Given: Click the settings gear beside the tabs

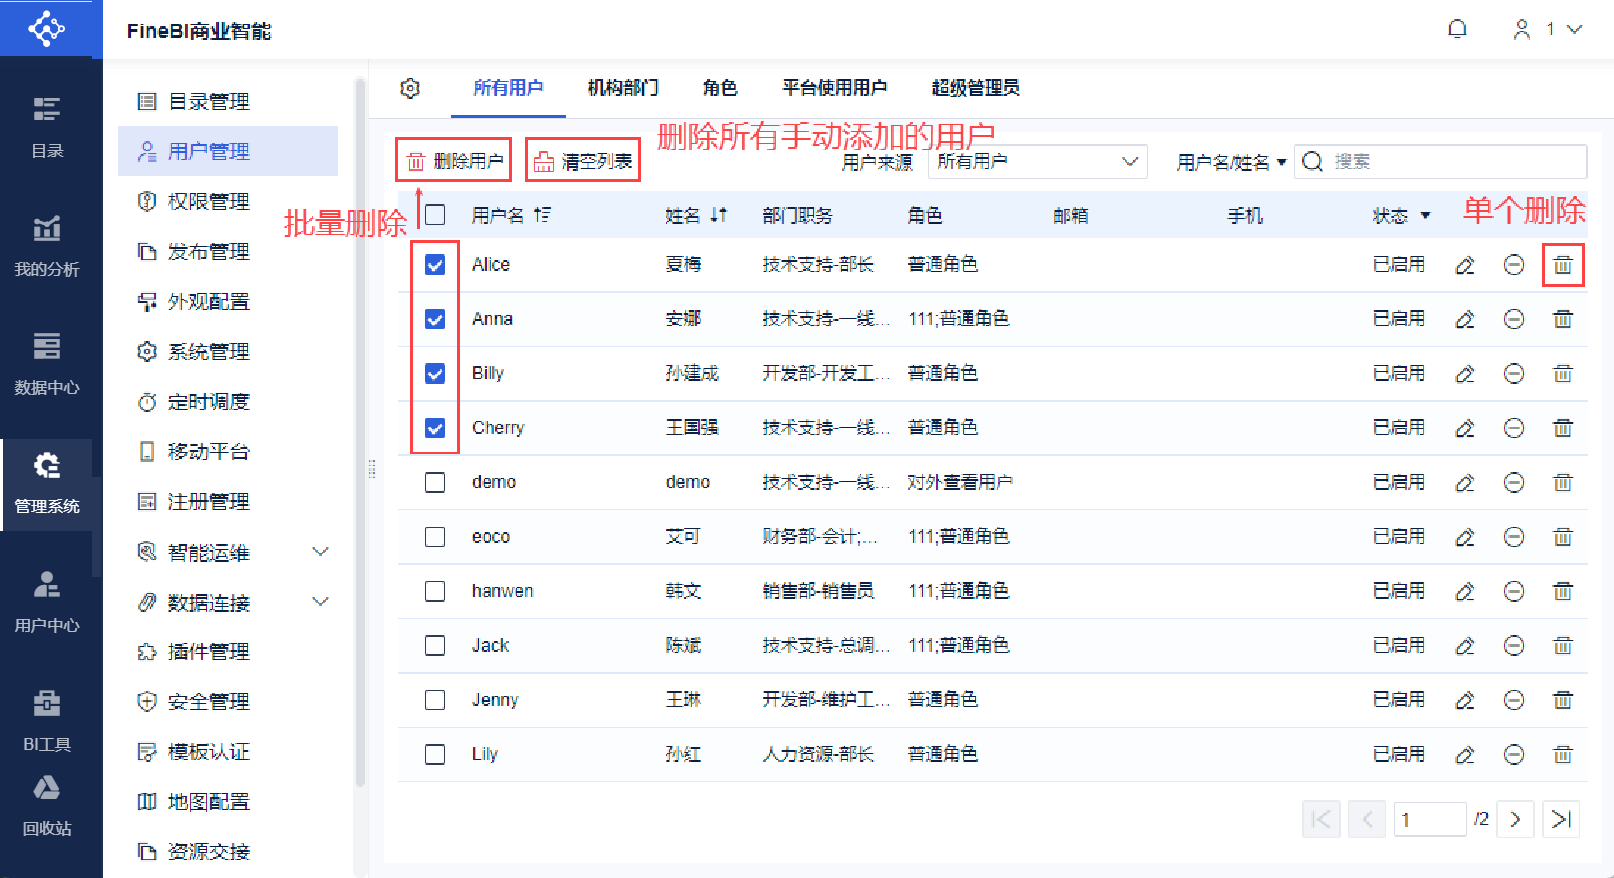Looking at the screenshot, I should click(x=410, y=88).
